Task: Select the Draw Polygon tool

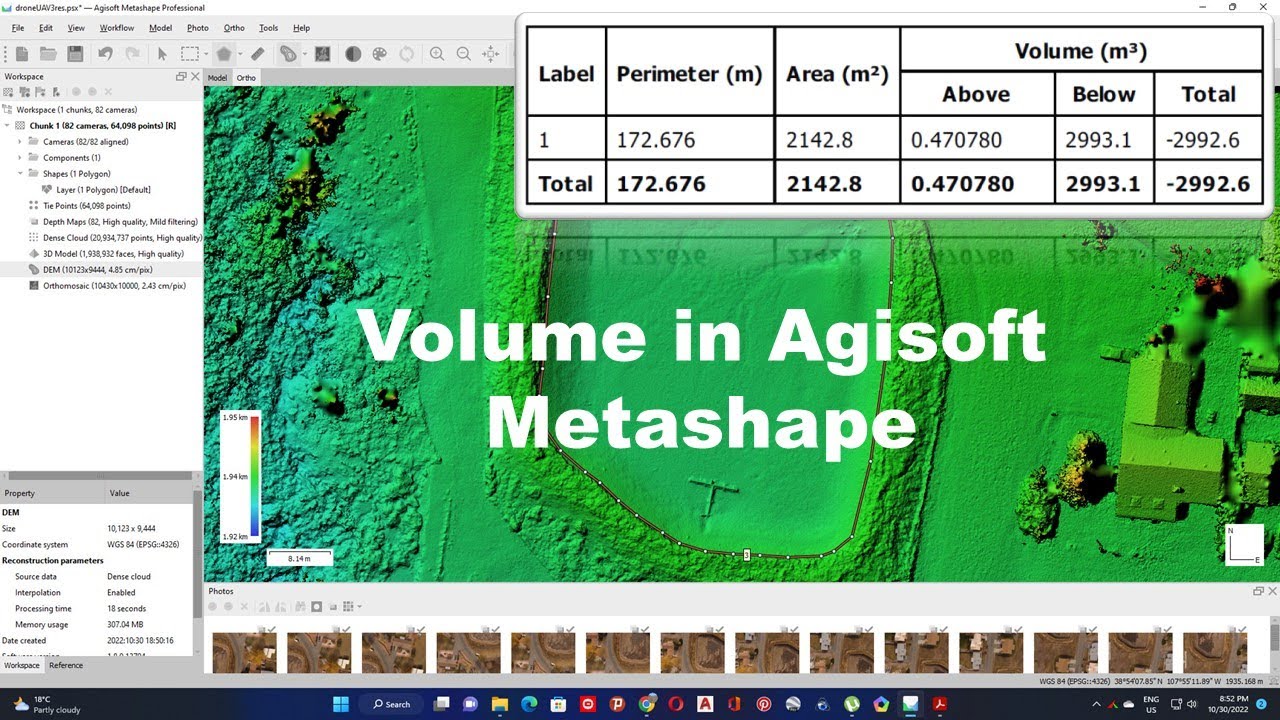Action: [x=224, y=54]
